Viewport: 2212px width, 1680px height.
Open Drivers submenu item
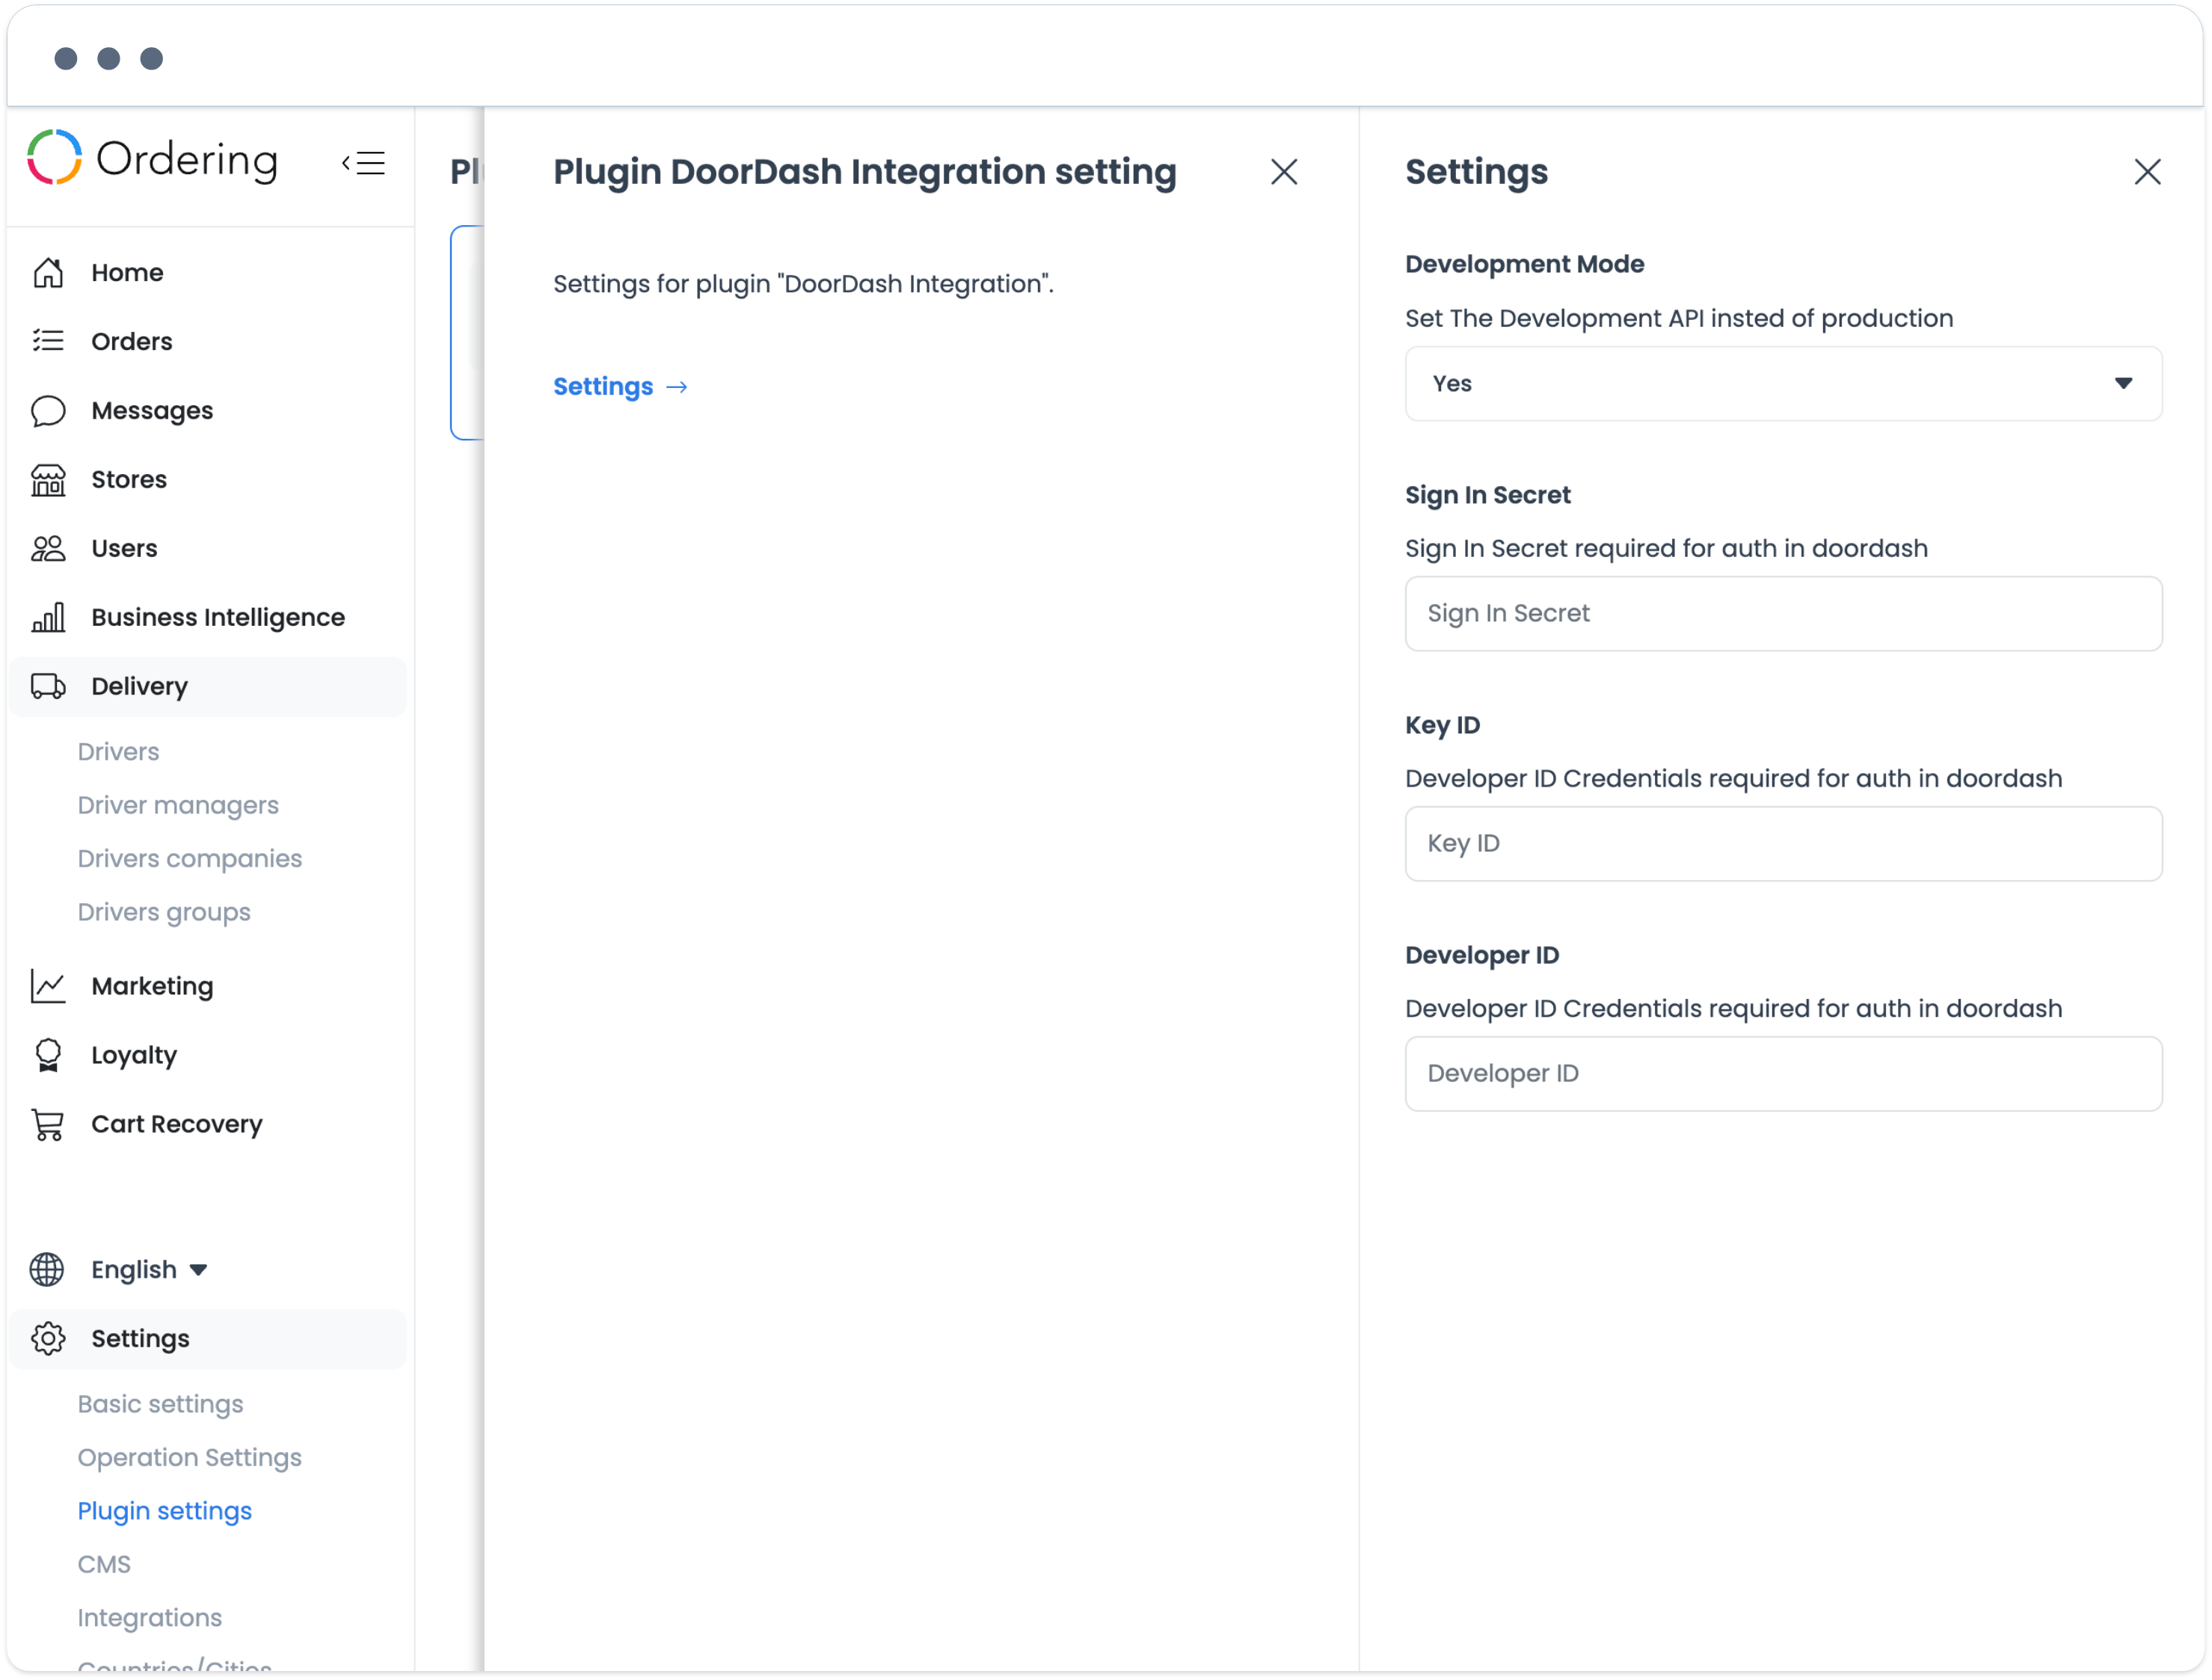coord(118,751)
